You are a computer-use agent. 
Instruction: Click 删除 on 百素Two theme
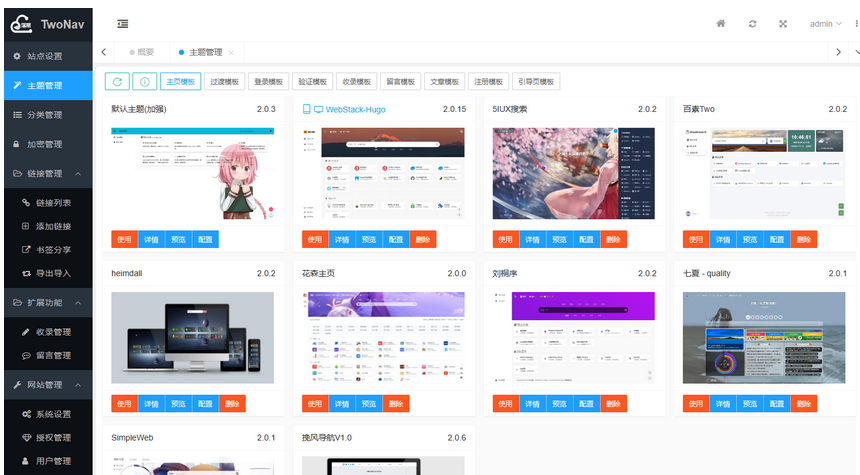[804, 239]
